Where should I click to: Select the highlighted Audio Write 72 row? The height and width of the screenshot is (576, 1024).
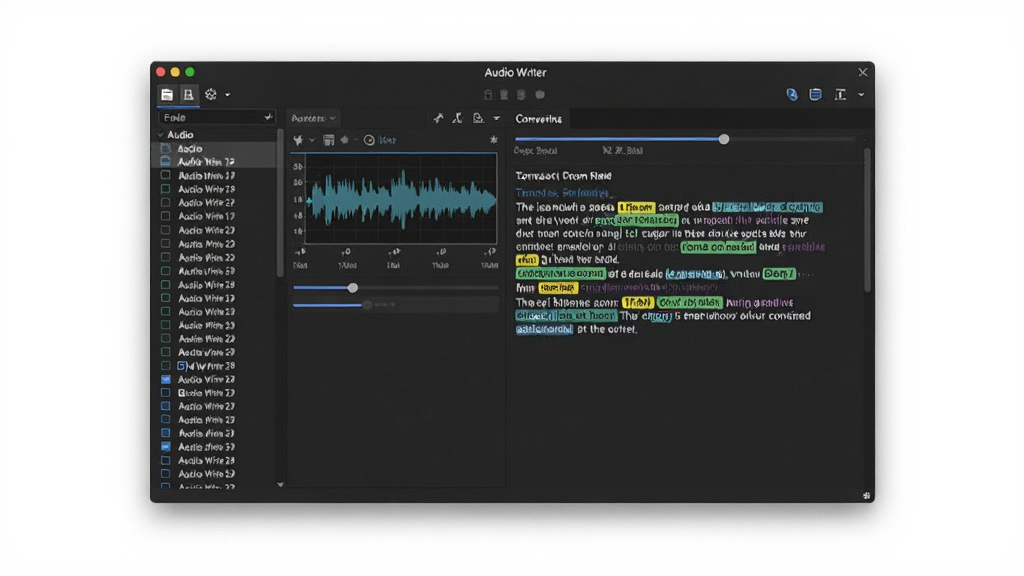click(x=215, y=162)
